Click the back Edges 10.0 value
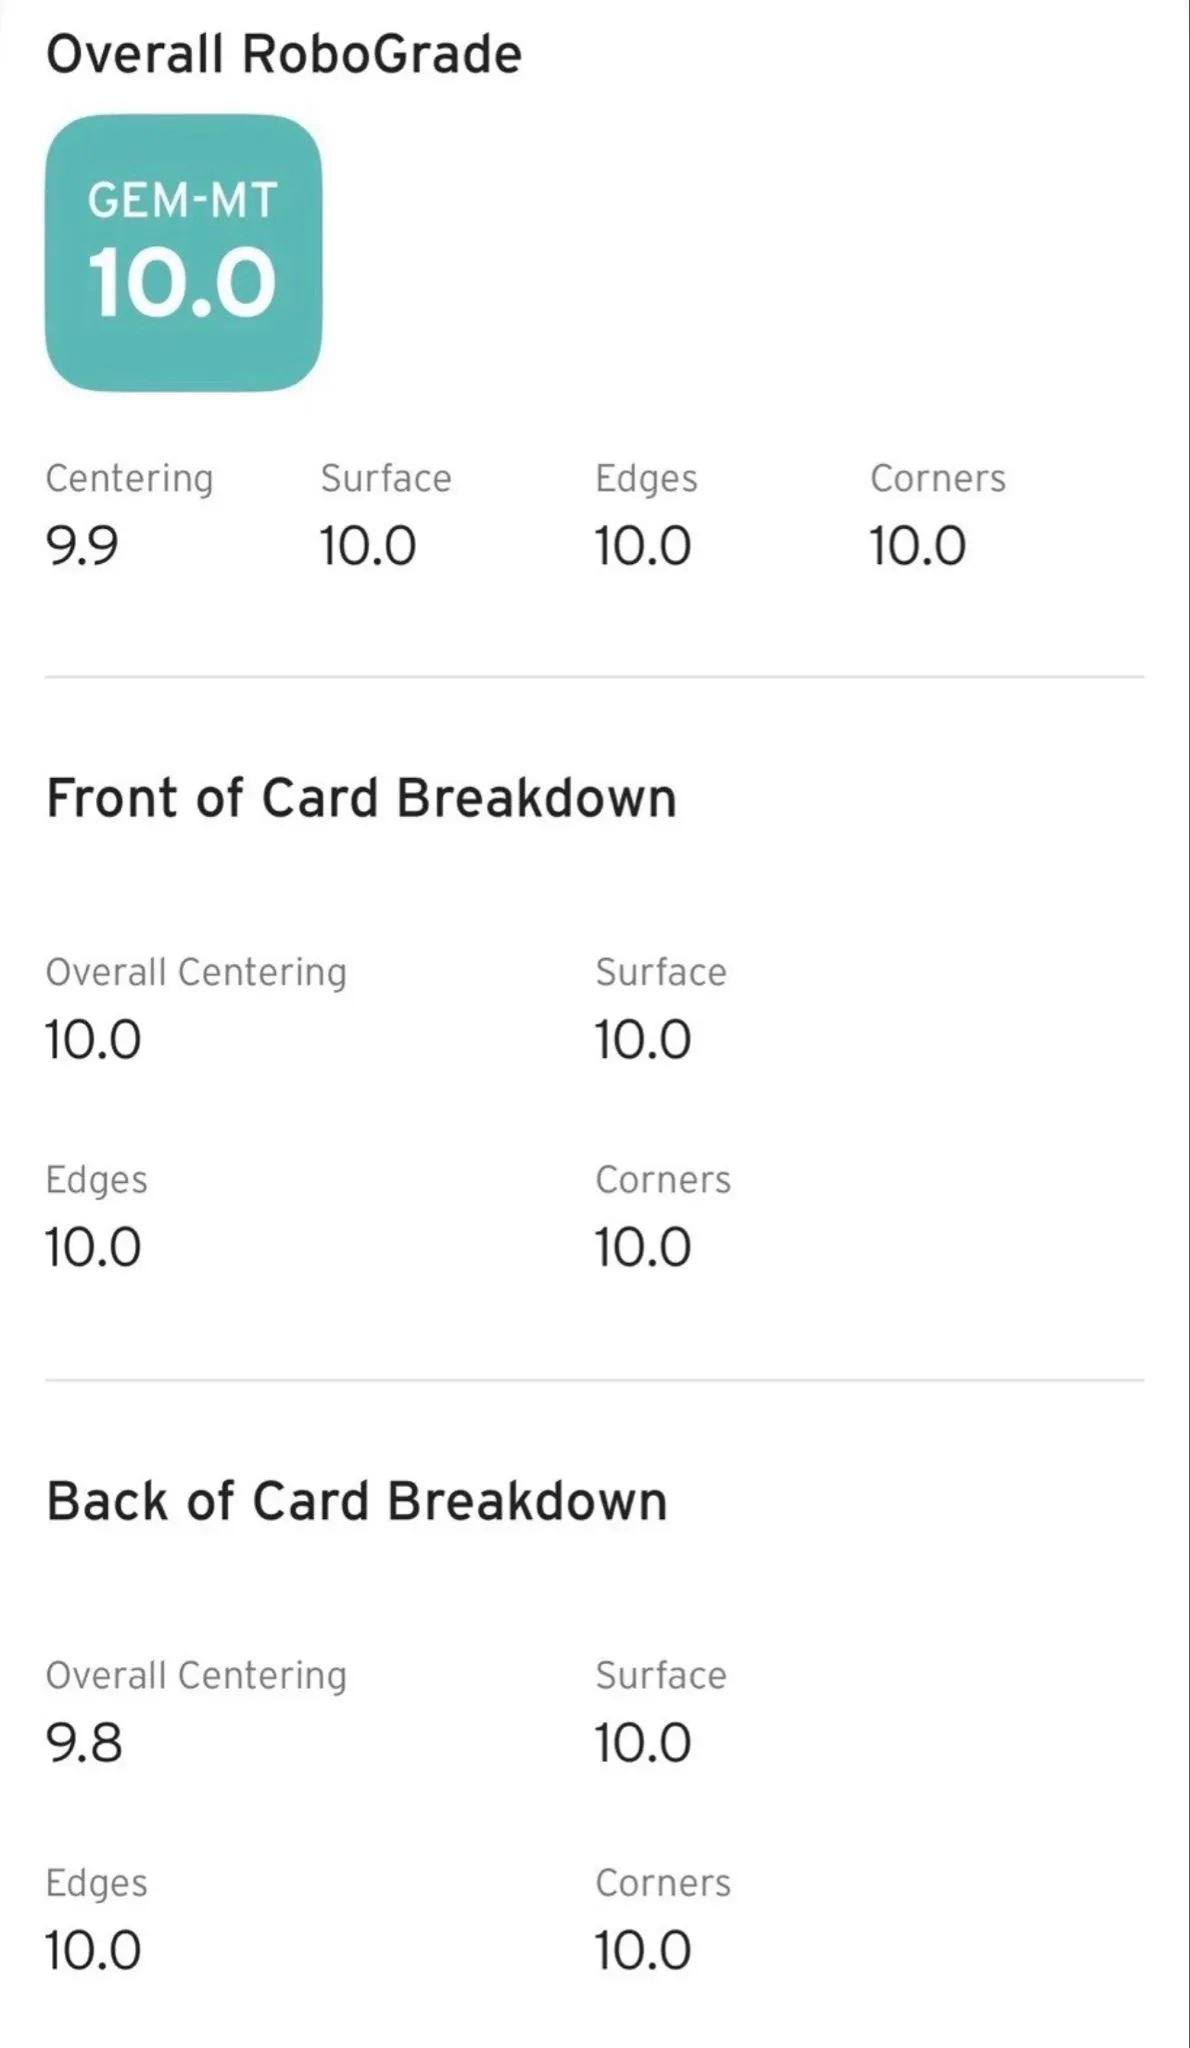The height and width of the screenshot is (2048, 1190). pyautogui.click(x=93, y=1950)
